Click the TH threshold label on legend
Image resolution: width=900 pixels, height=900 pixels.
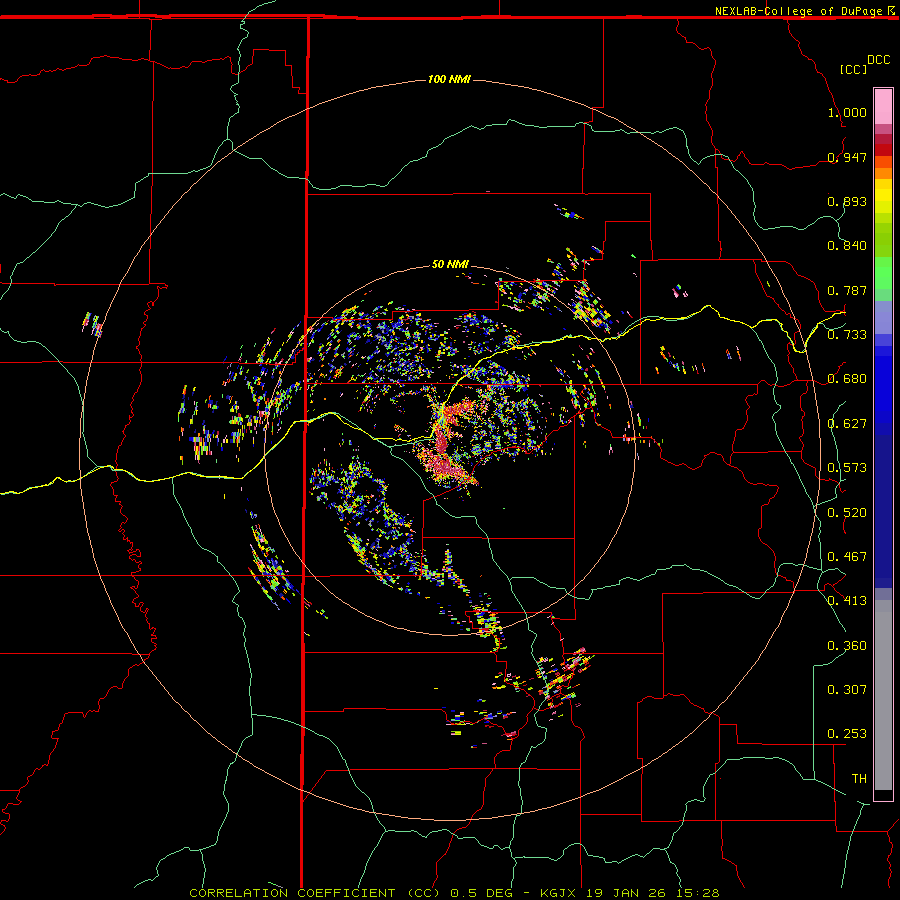(859, 779)
